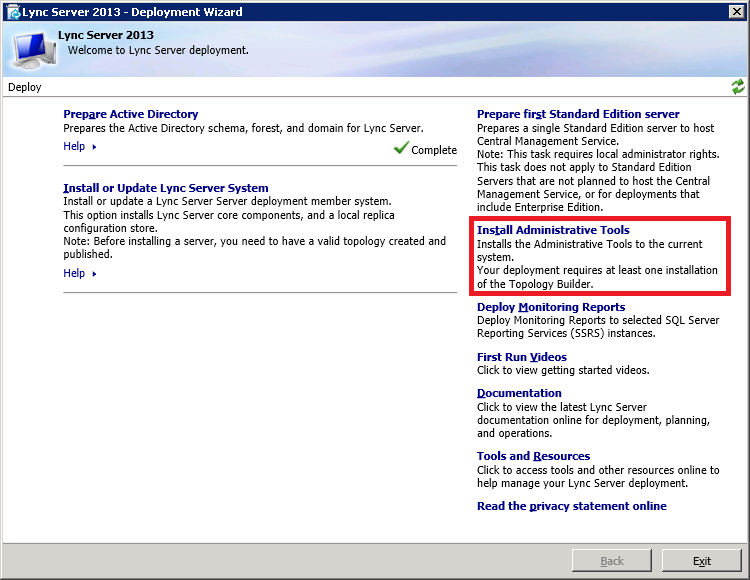The height and width of the screenshot is (580, 750).
Task: Open Tools and Resources link
Action: coord(533,456)
